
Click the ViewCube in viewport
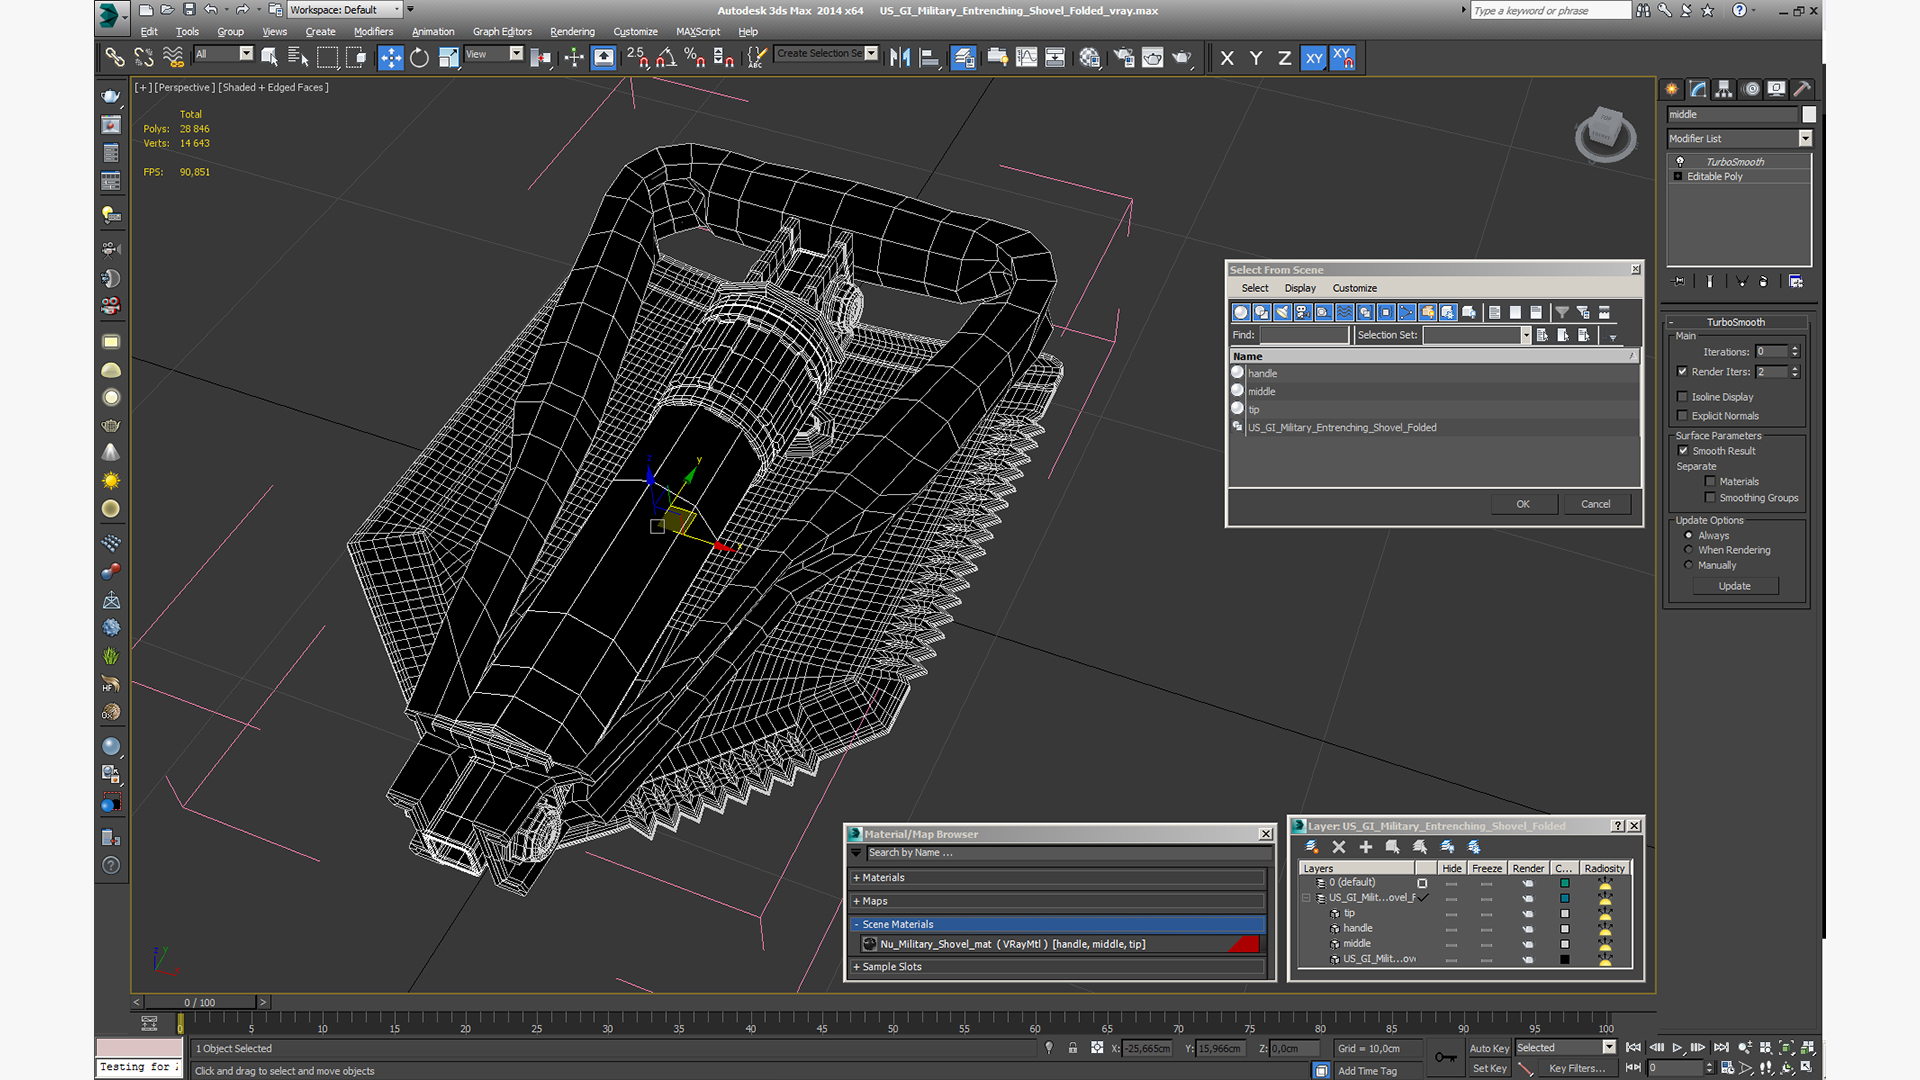coord(1605,133)
